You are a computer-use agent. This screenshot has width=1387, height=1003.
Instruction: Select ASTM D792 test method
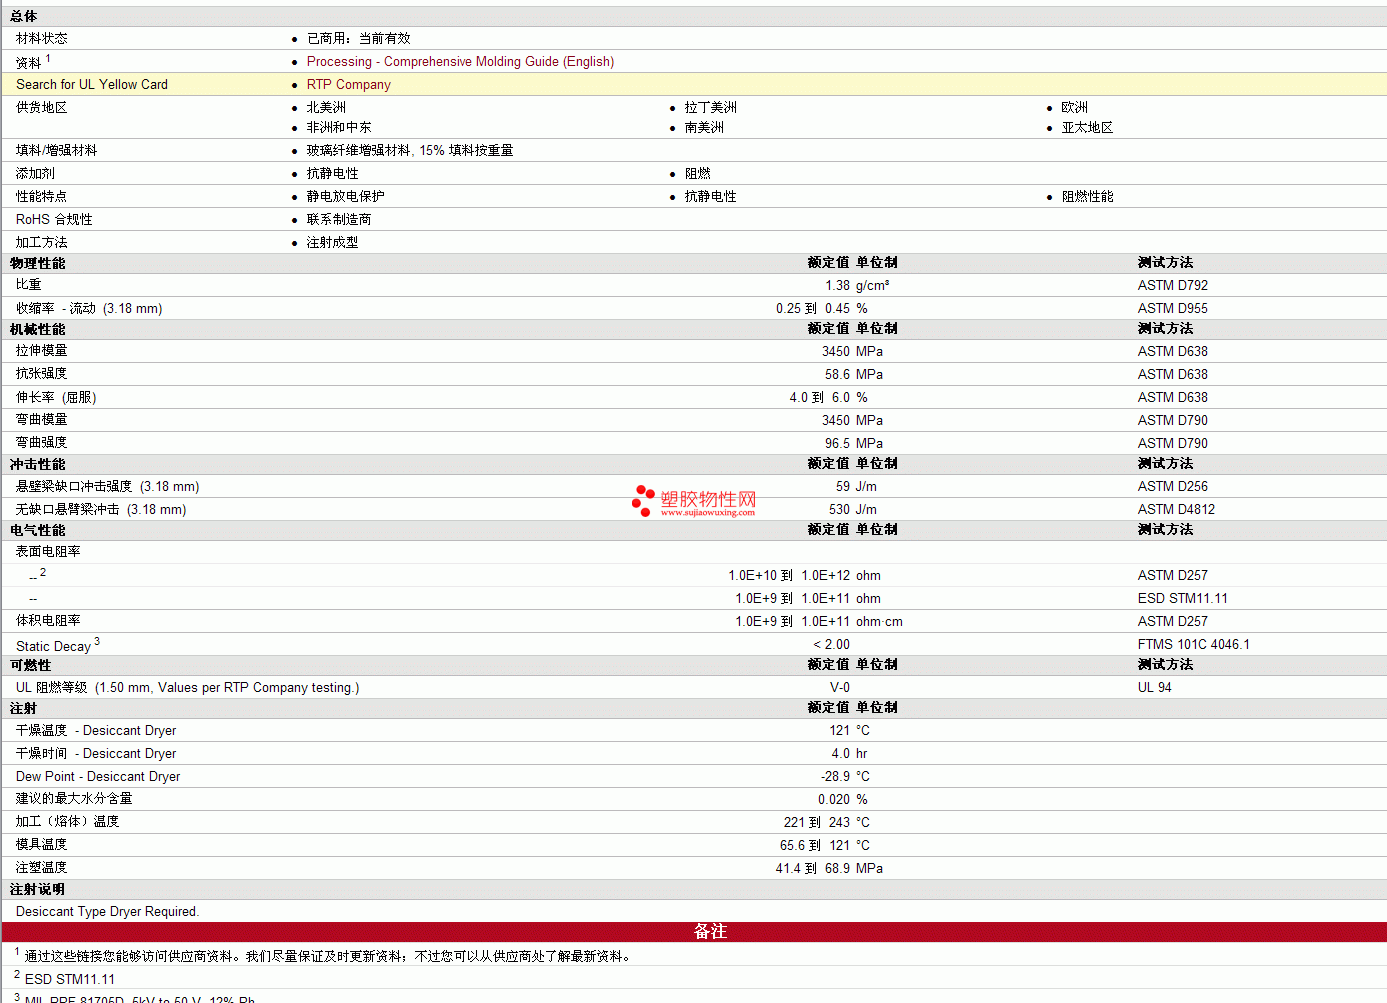point(1172,286)
